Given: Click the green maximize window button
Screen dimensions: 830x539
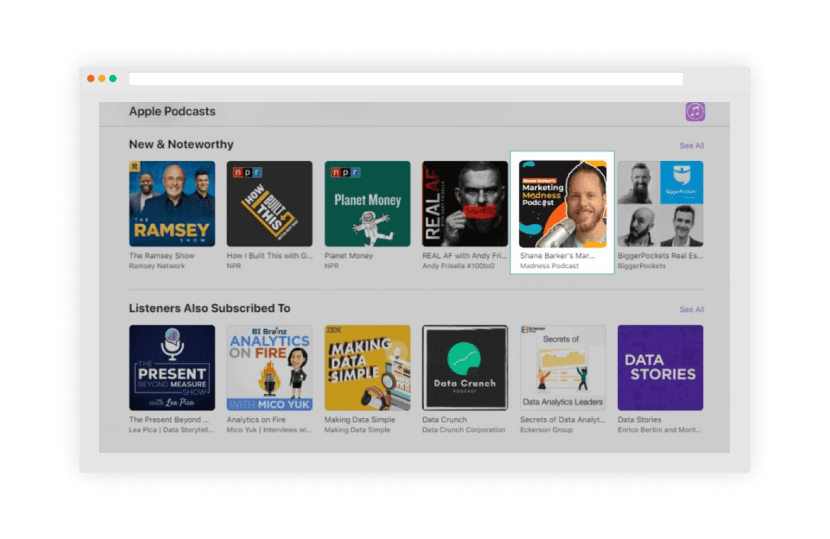Looking at the screenshot, I should coord(113,79).
